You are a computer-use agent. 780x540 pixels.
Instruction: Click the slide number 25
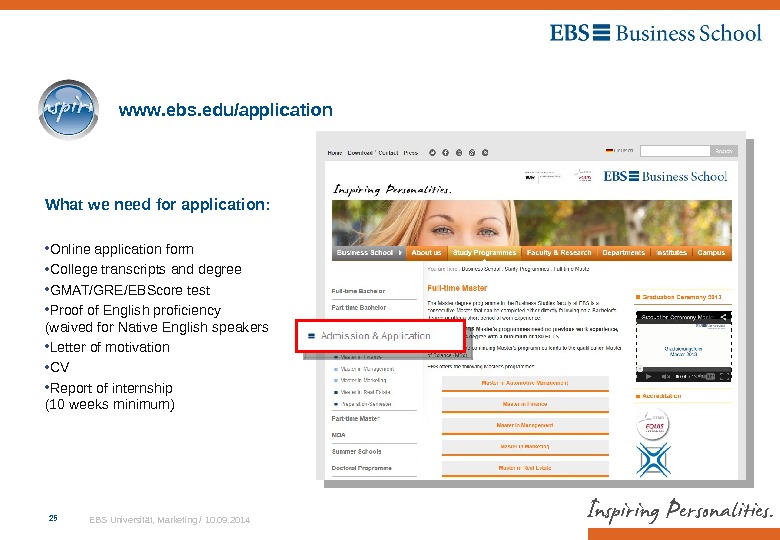[53, 518]
